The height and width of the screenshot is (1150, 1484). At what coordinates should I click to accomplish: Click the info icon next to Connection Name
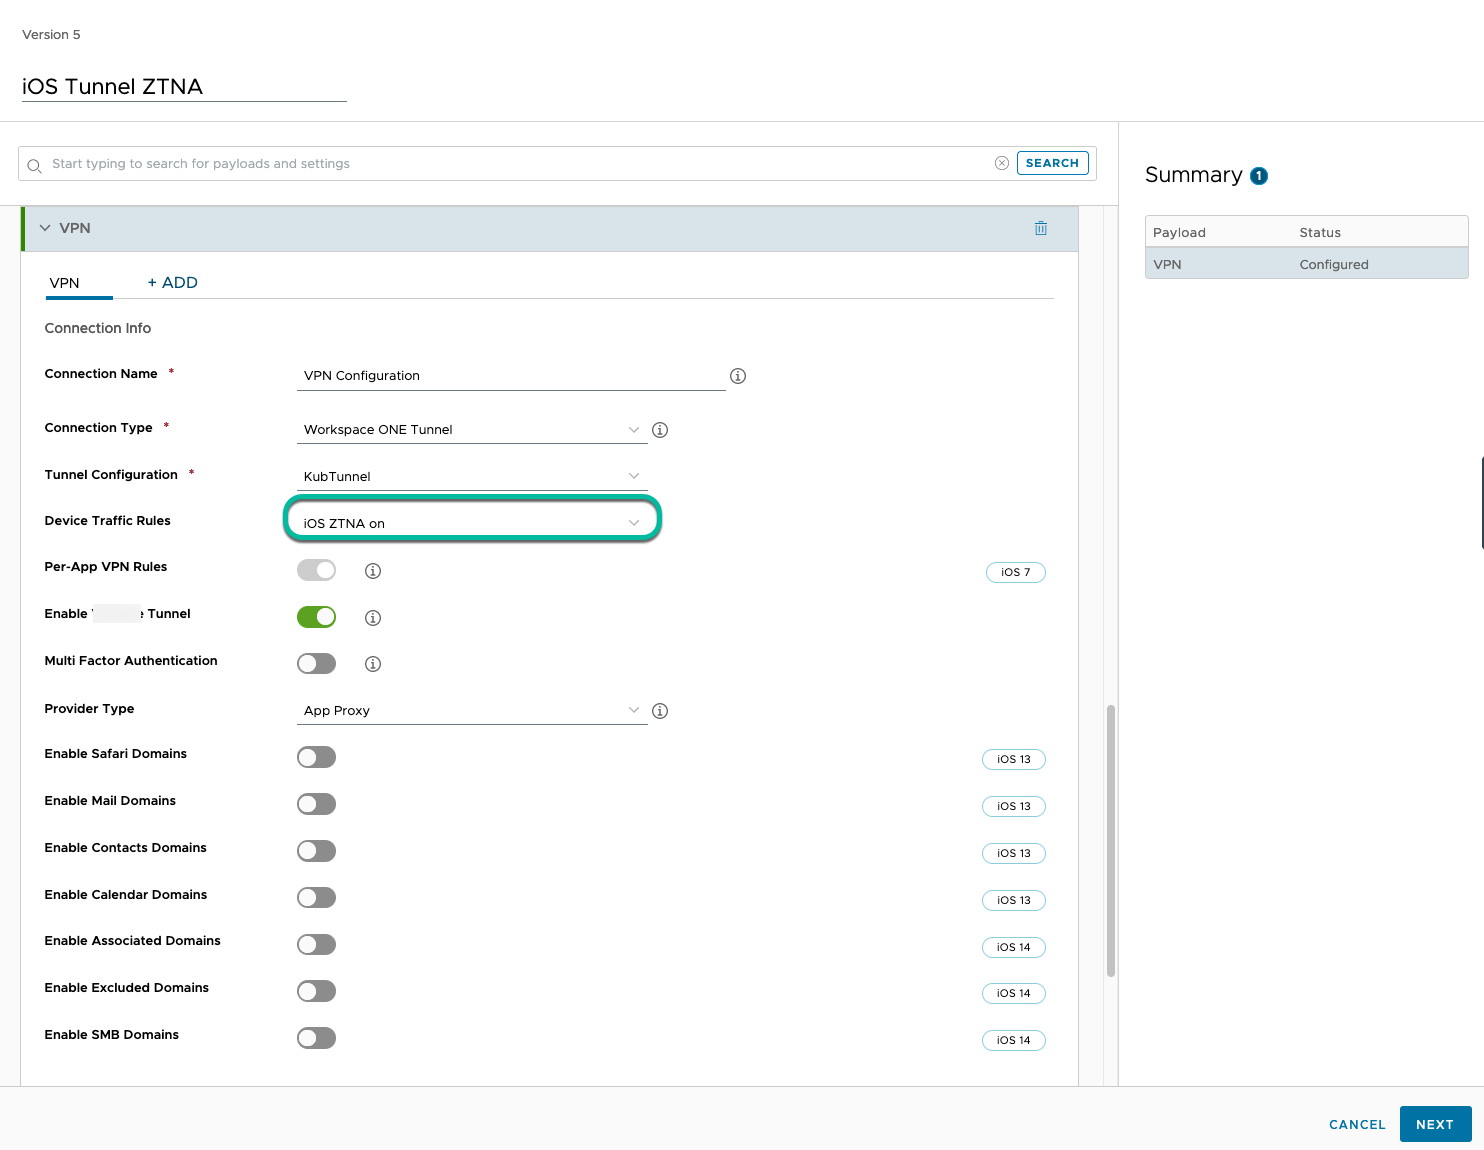[x=738, y=376]
